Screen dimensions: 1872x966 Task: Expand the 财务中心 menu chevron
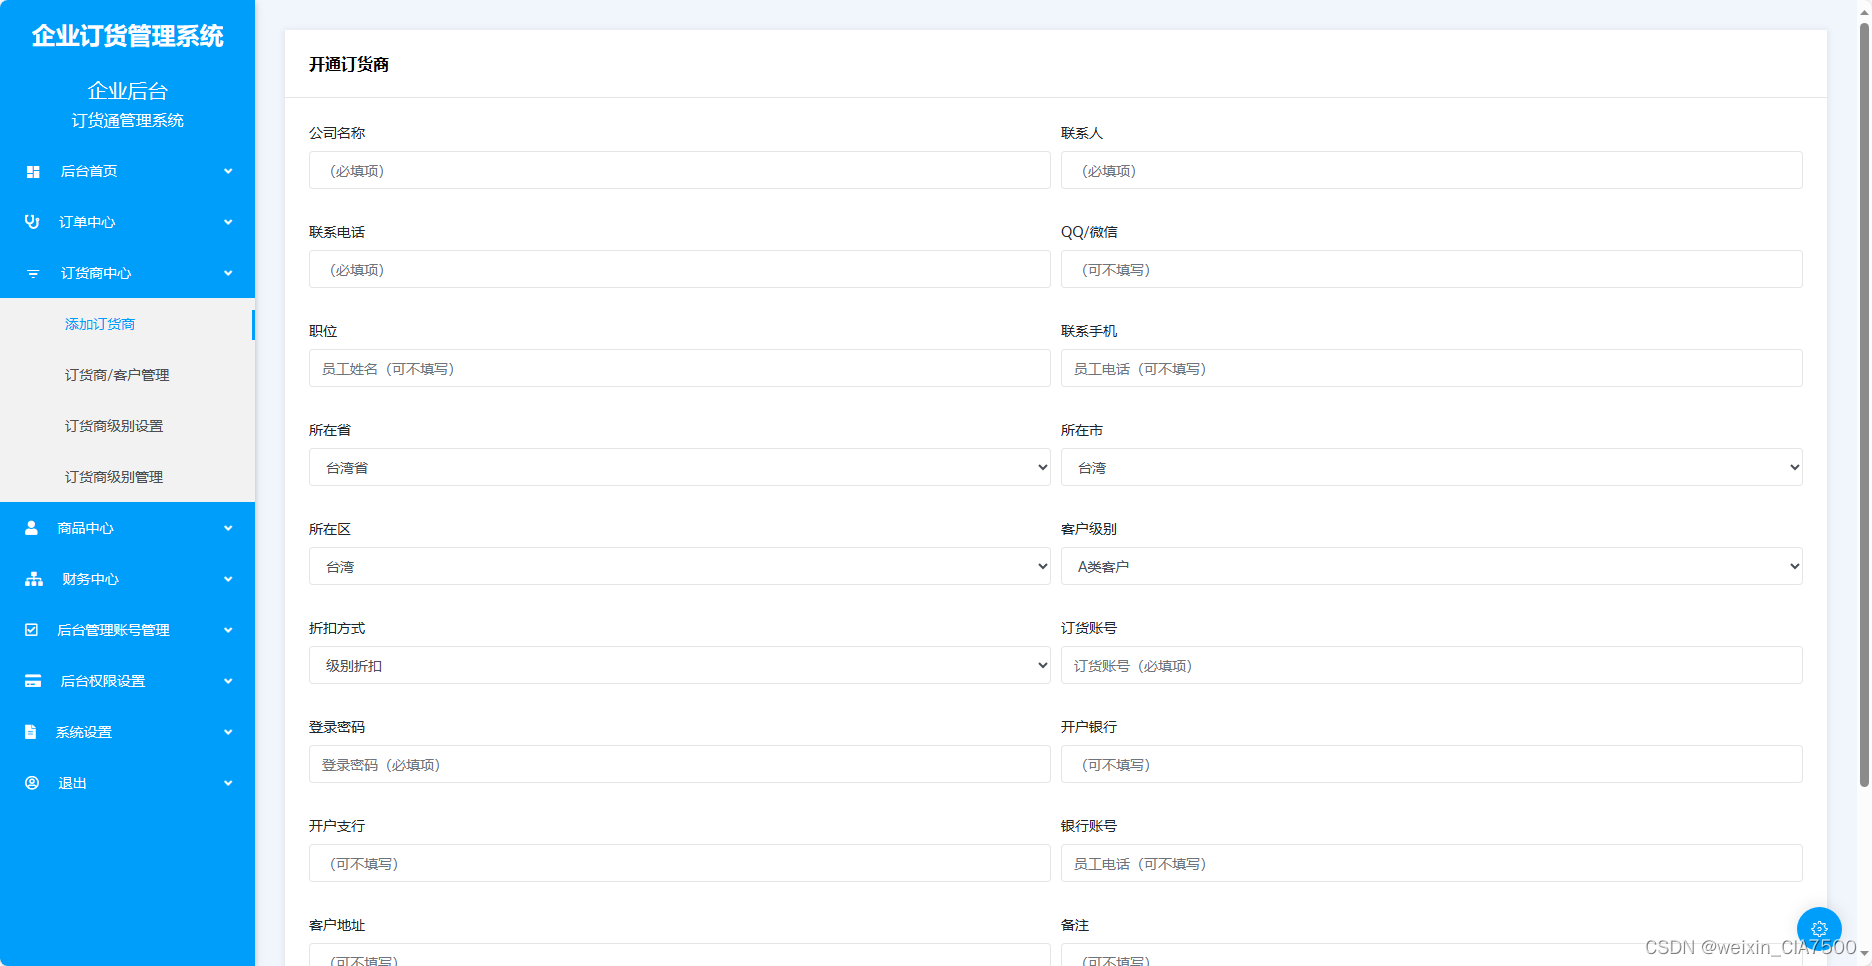(x=228, y=579)
